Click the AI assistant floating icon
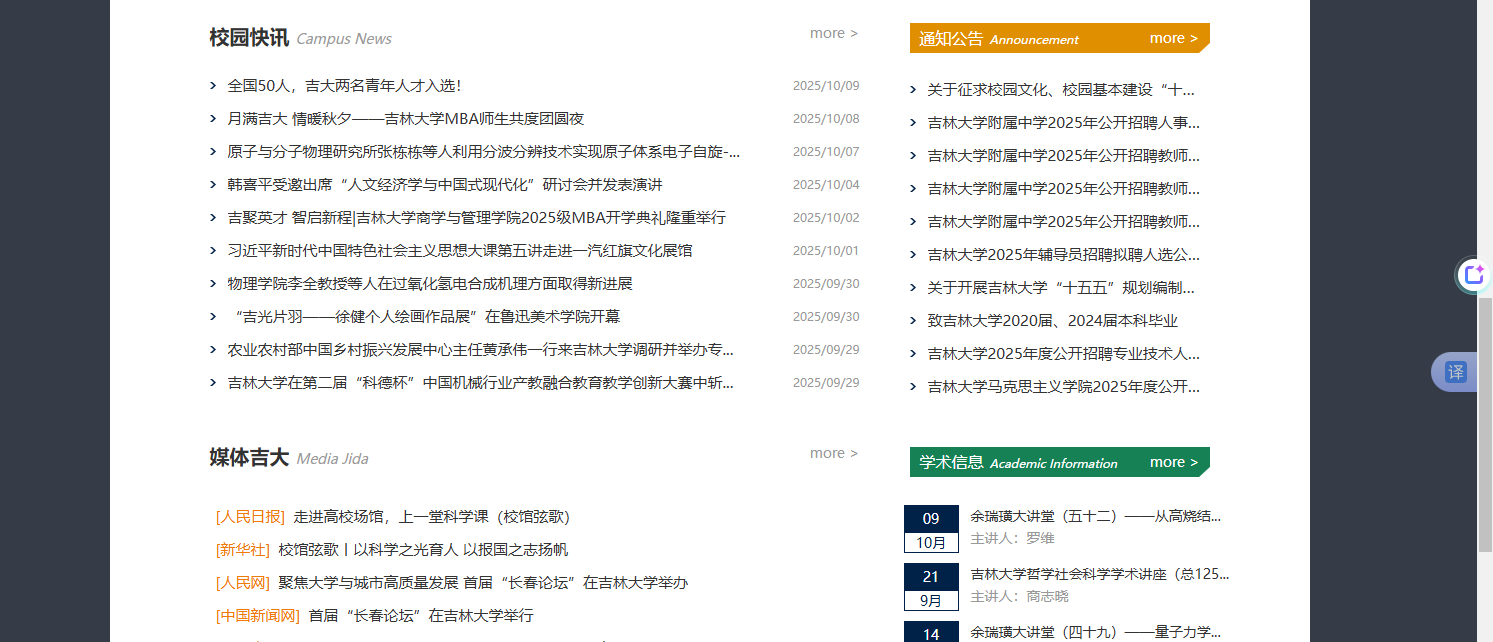Image resolution: width=1493 pixels, height=642 pixels. point(1472,275)
